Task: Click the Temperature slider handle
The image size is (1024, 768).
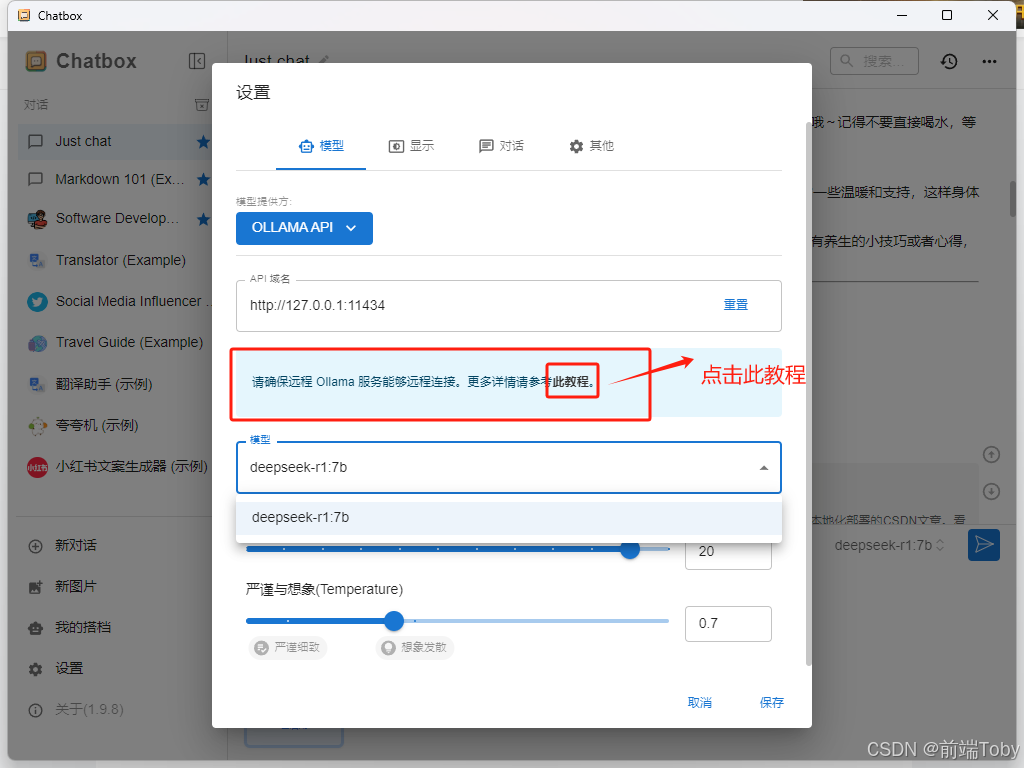Action: (x=394, y=620)
